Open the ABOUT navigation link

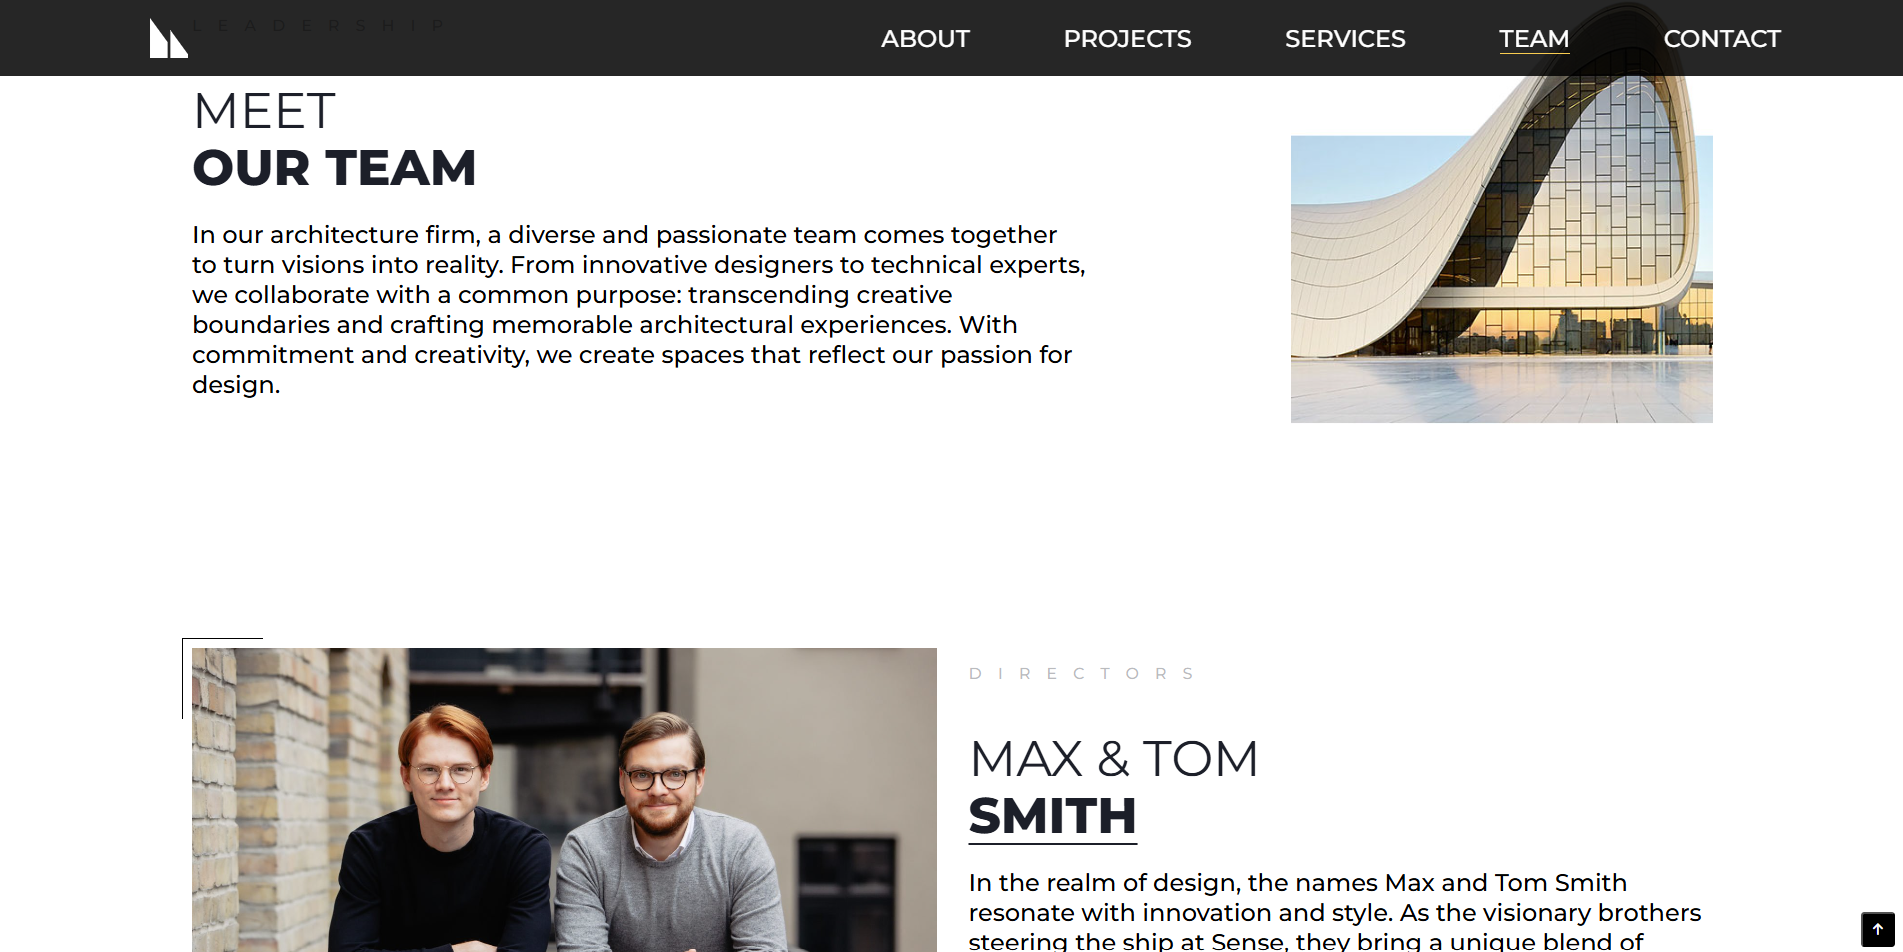(x=925, y=39)
